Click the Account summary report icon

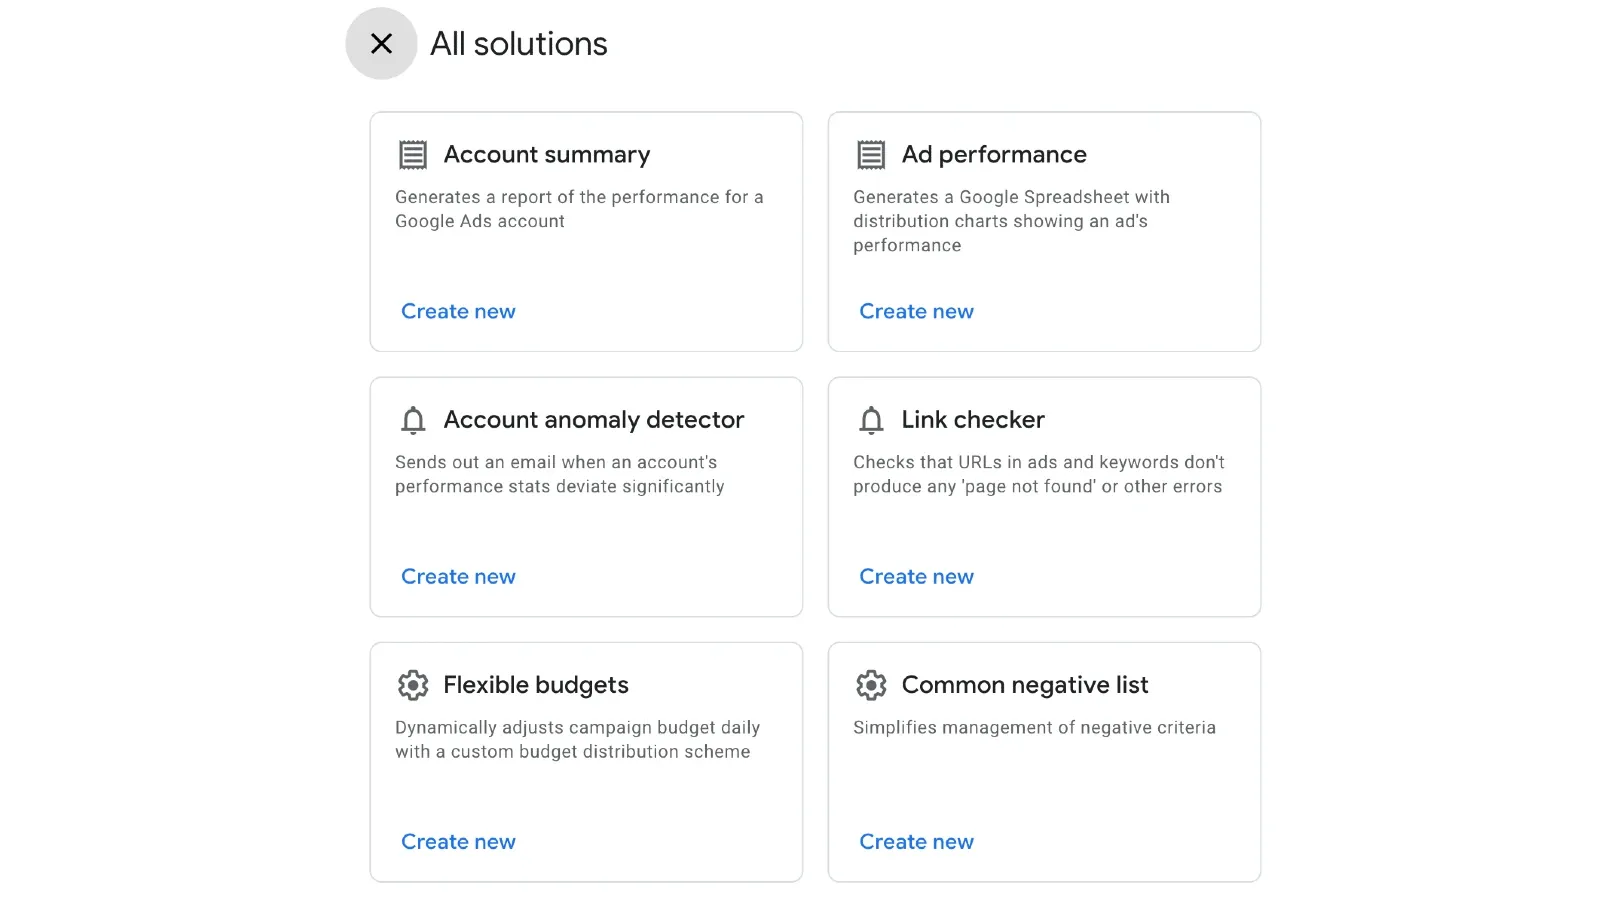tap(413, 155)
